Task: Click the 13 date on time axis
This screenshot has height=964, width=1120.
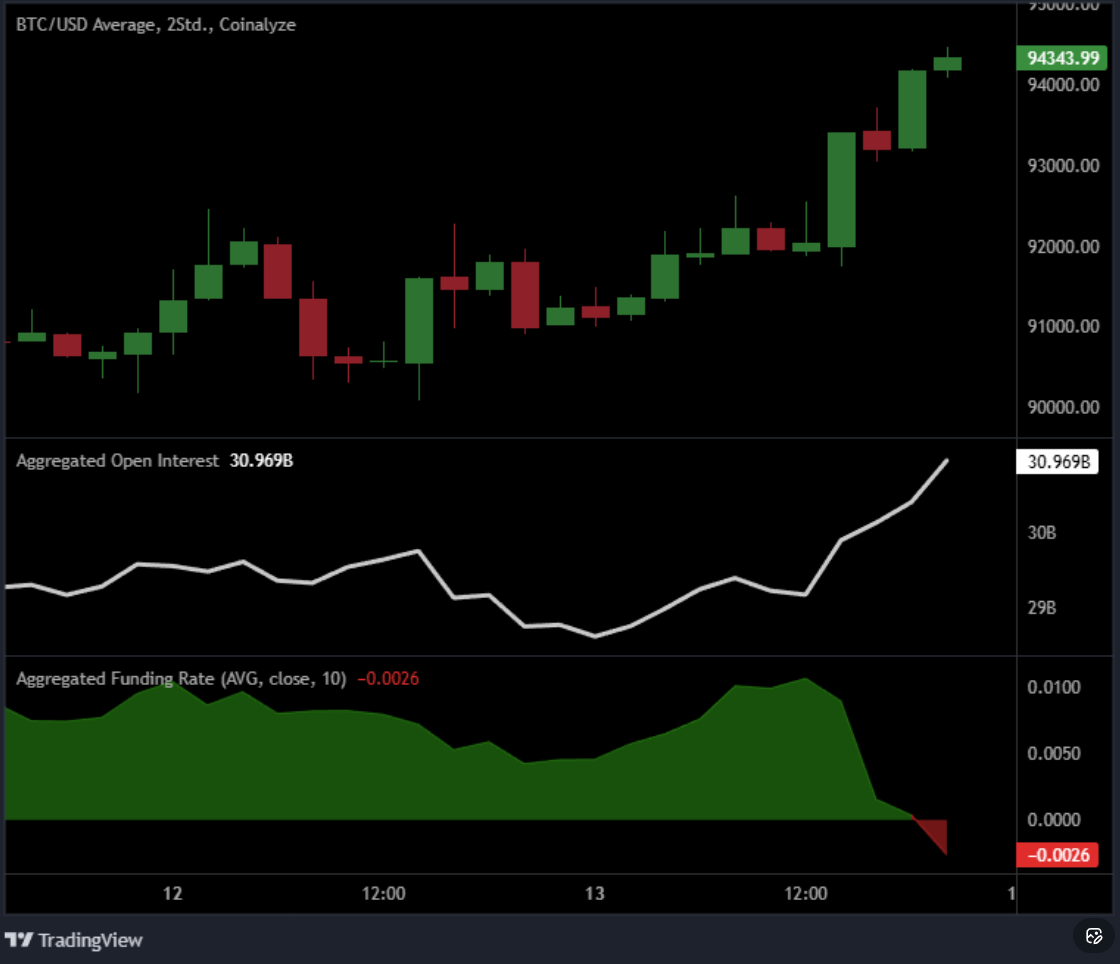Action: click(594, 895)
